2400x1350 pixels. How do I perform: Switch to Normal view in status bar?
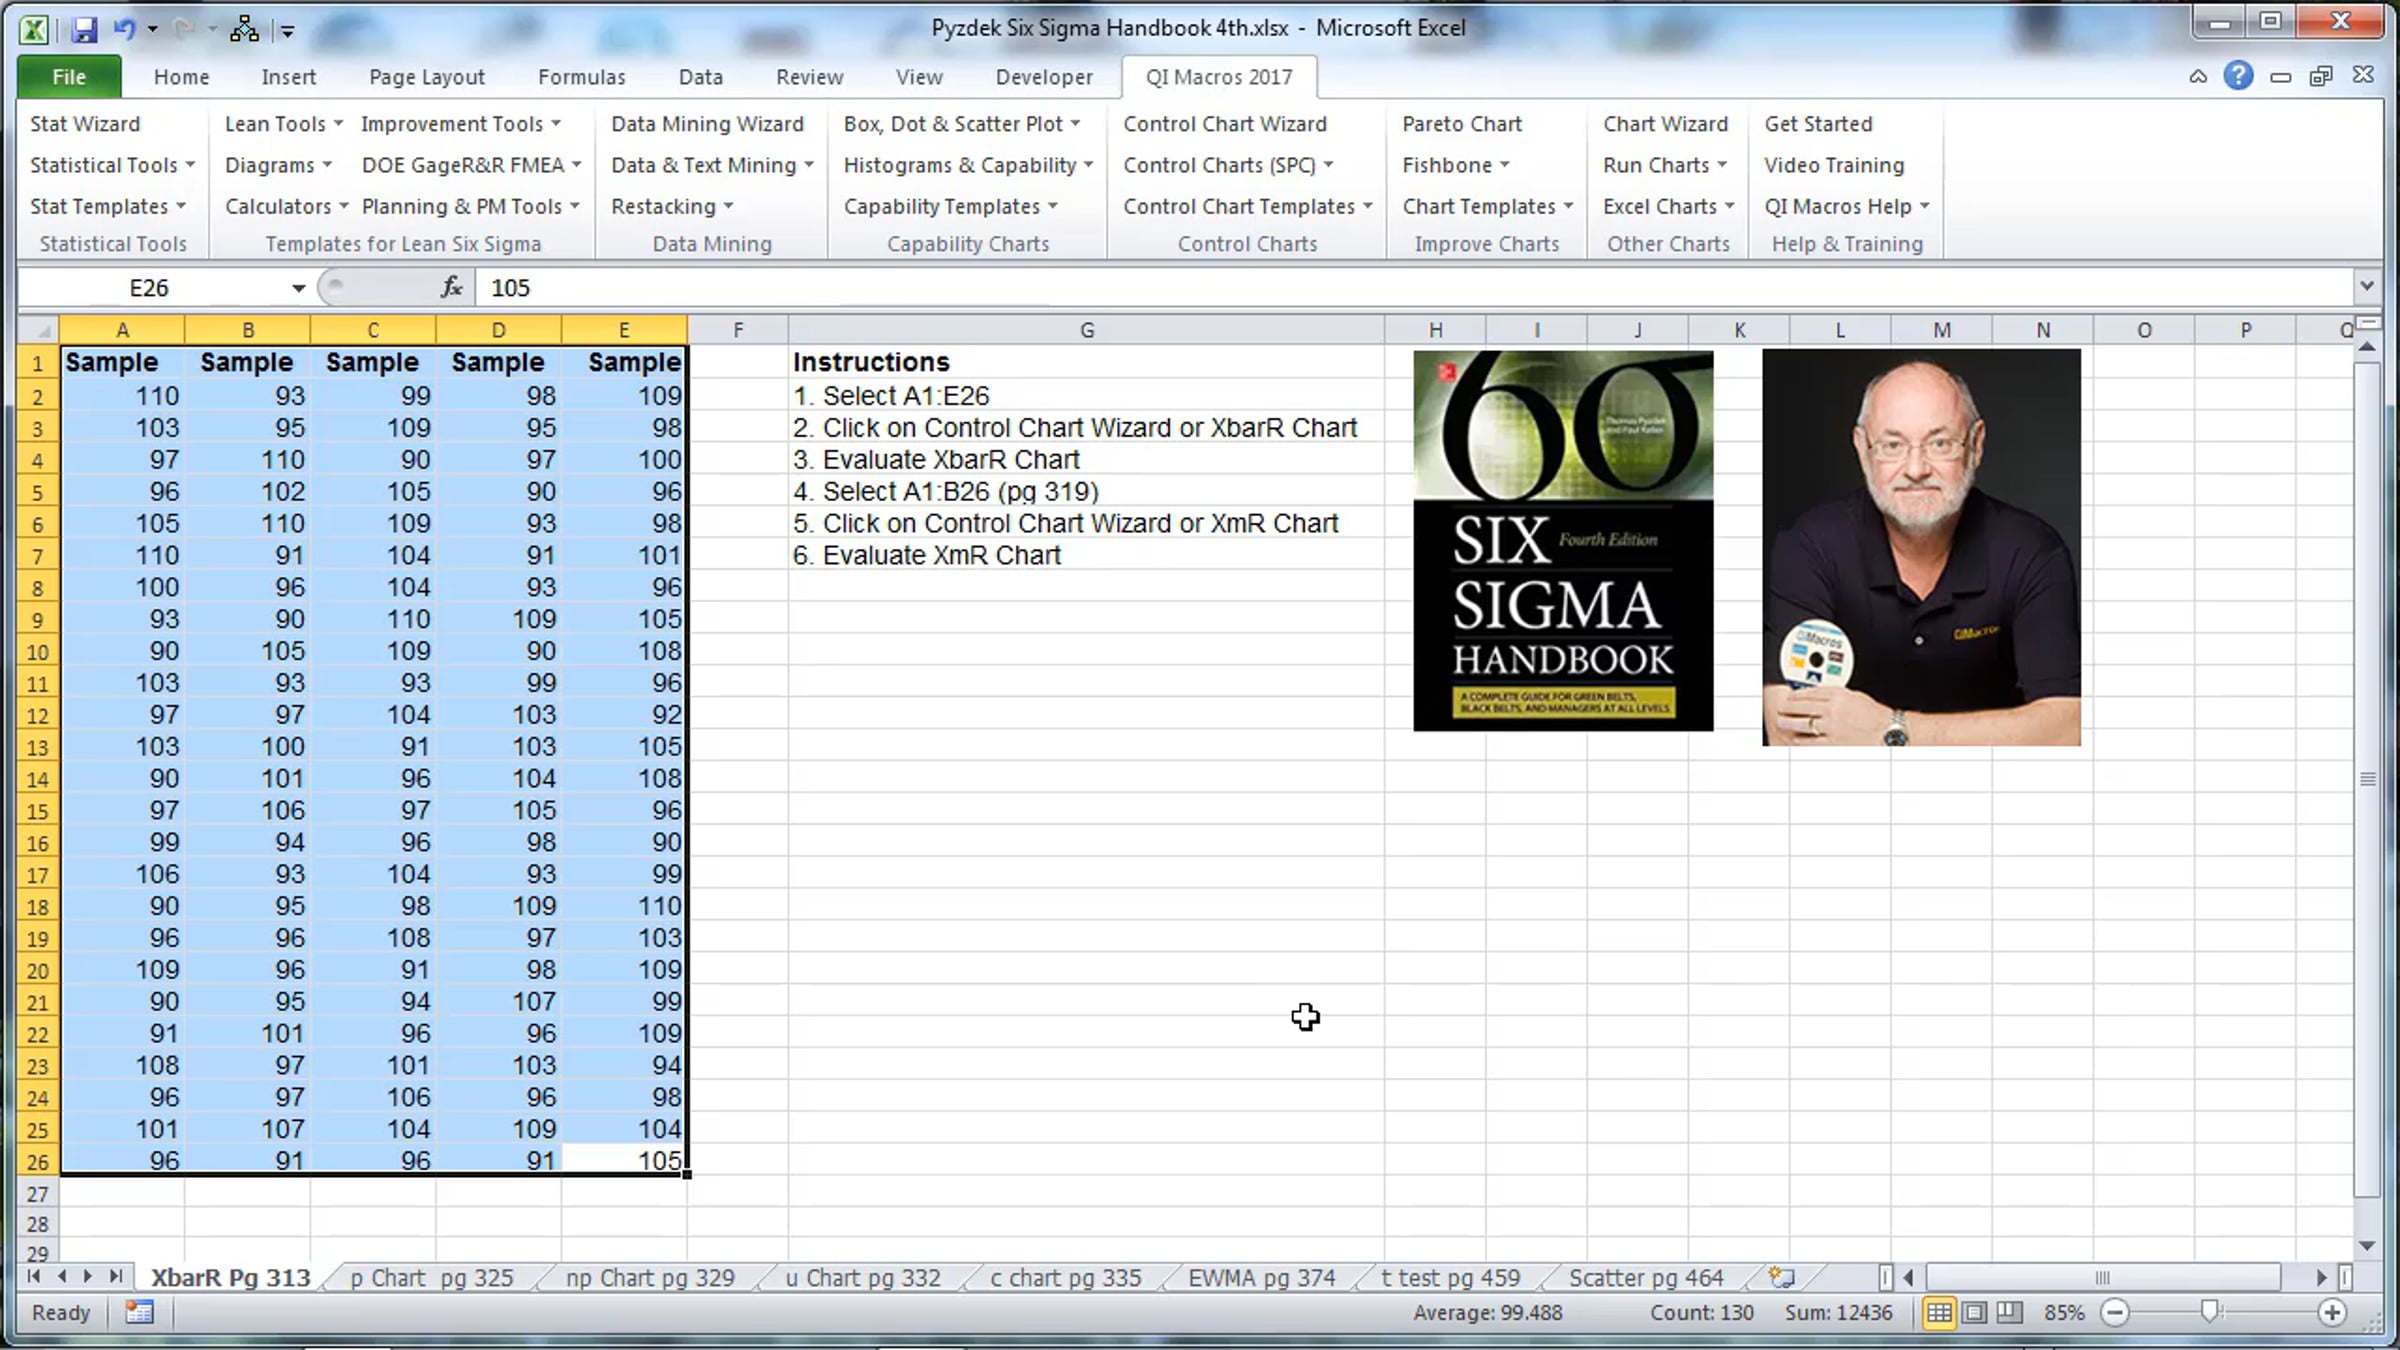pyautogui.click(x=1938, y=1312)
